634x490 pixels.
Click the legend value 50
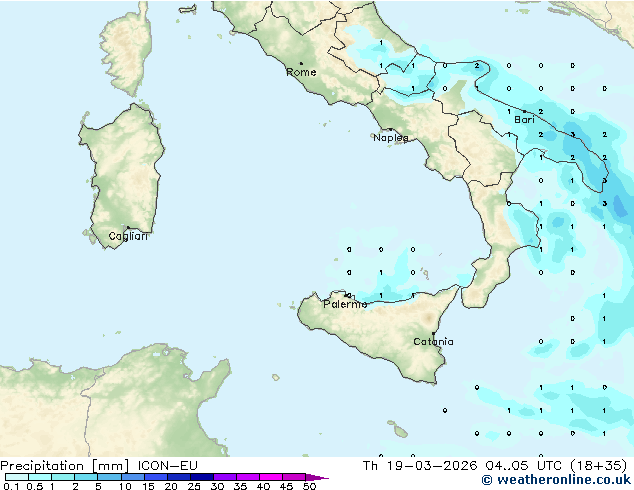(310, 486)
